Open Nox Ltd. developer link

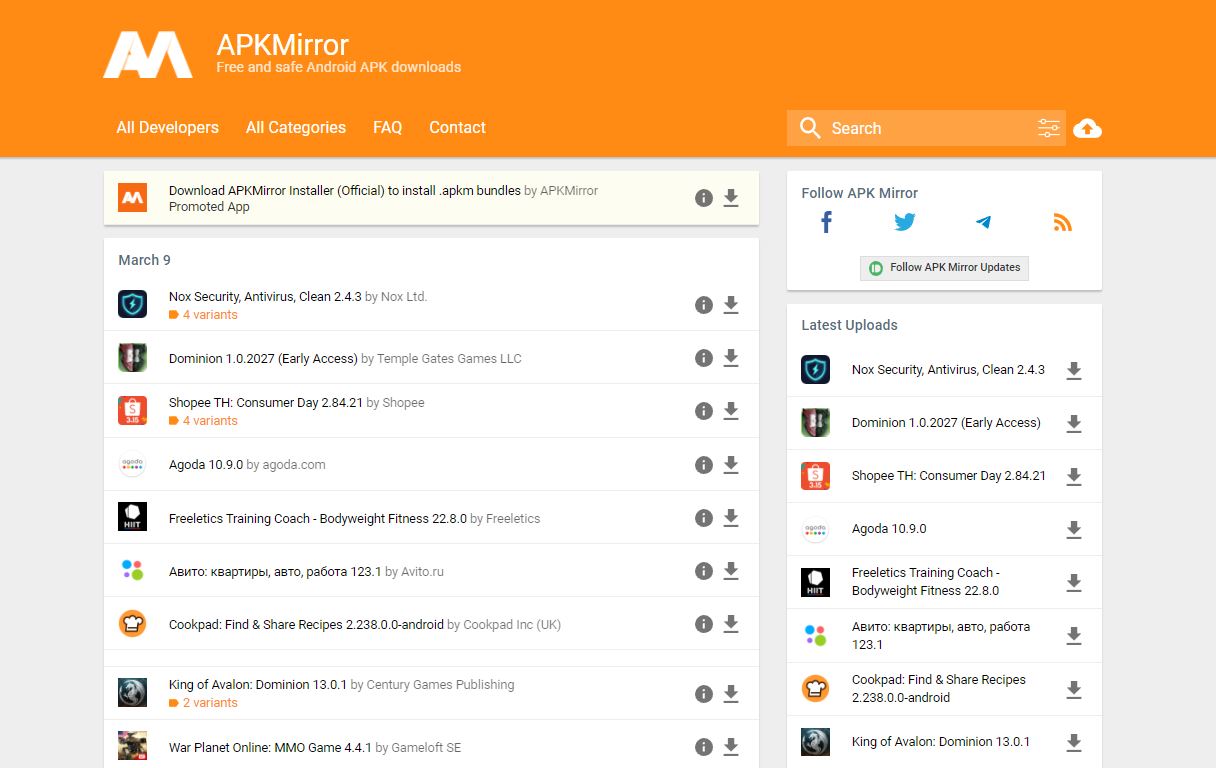tap(404, 297)
